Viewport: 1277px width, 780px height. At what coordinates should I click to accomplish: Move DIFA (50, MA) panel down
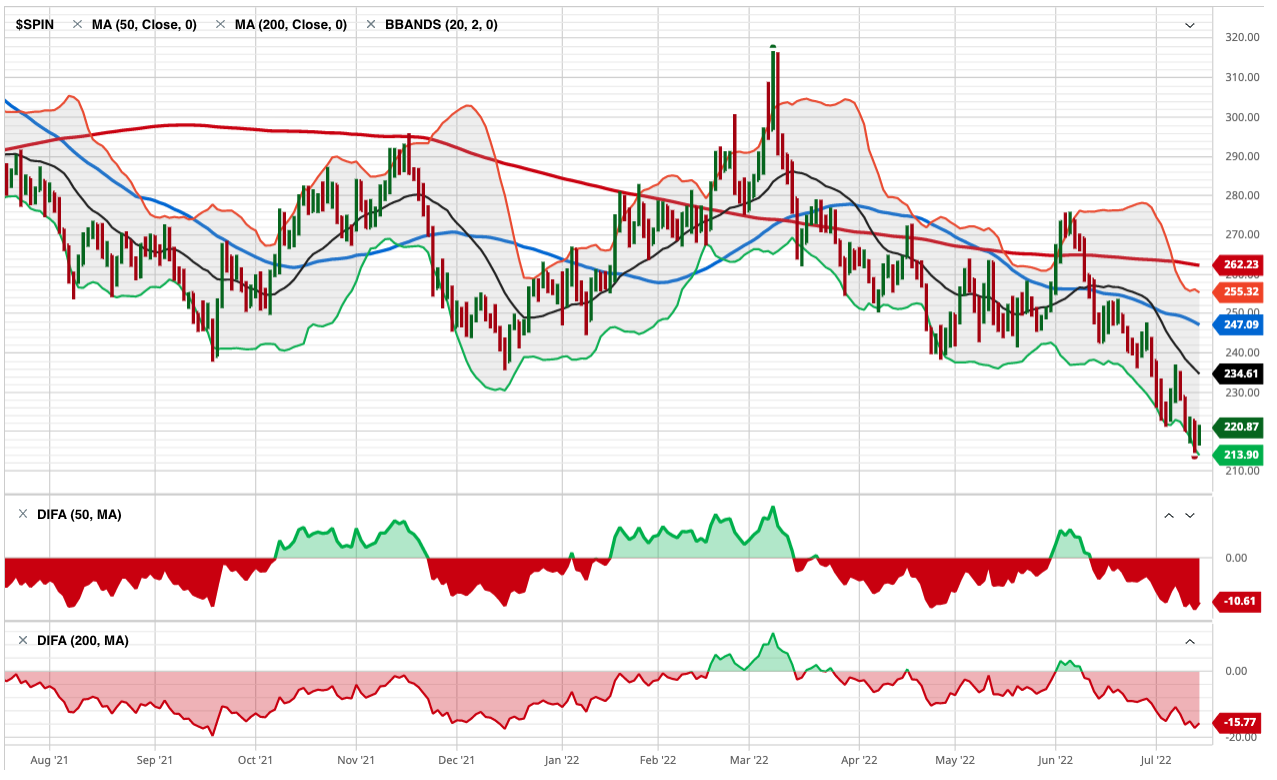point(1190,515)
